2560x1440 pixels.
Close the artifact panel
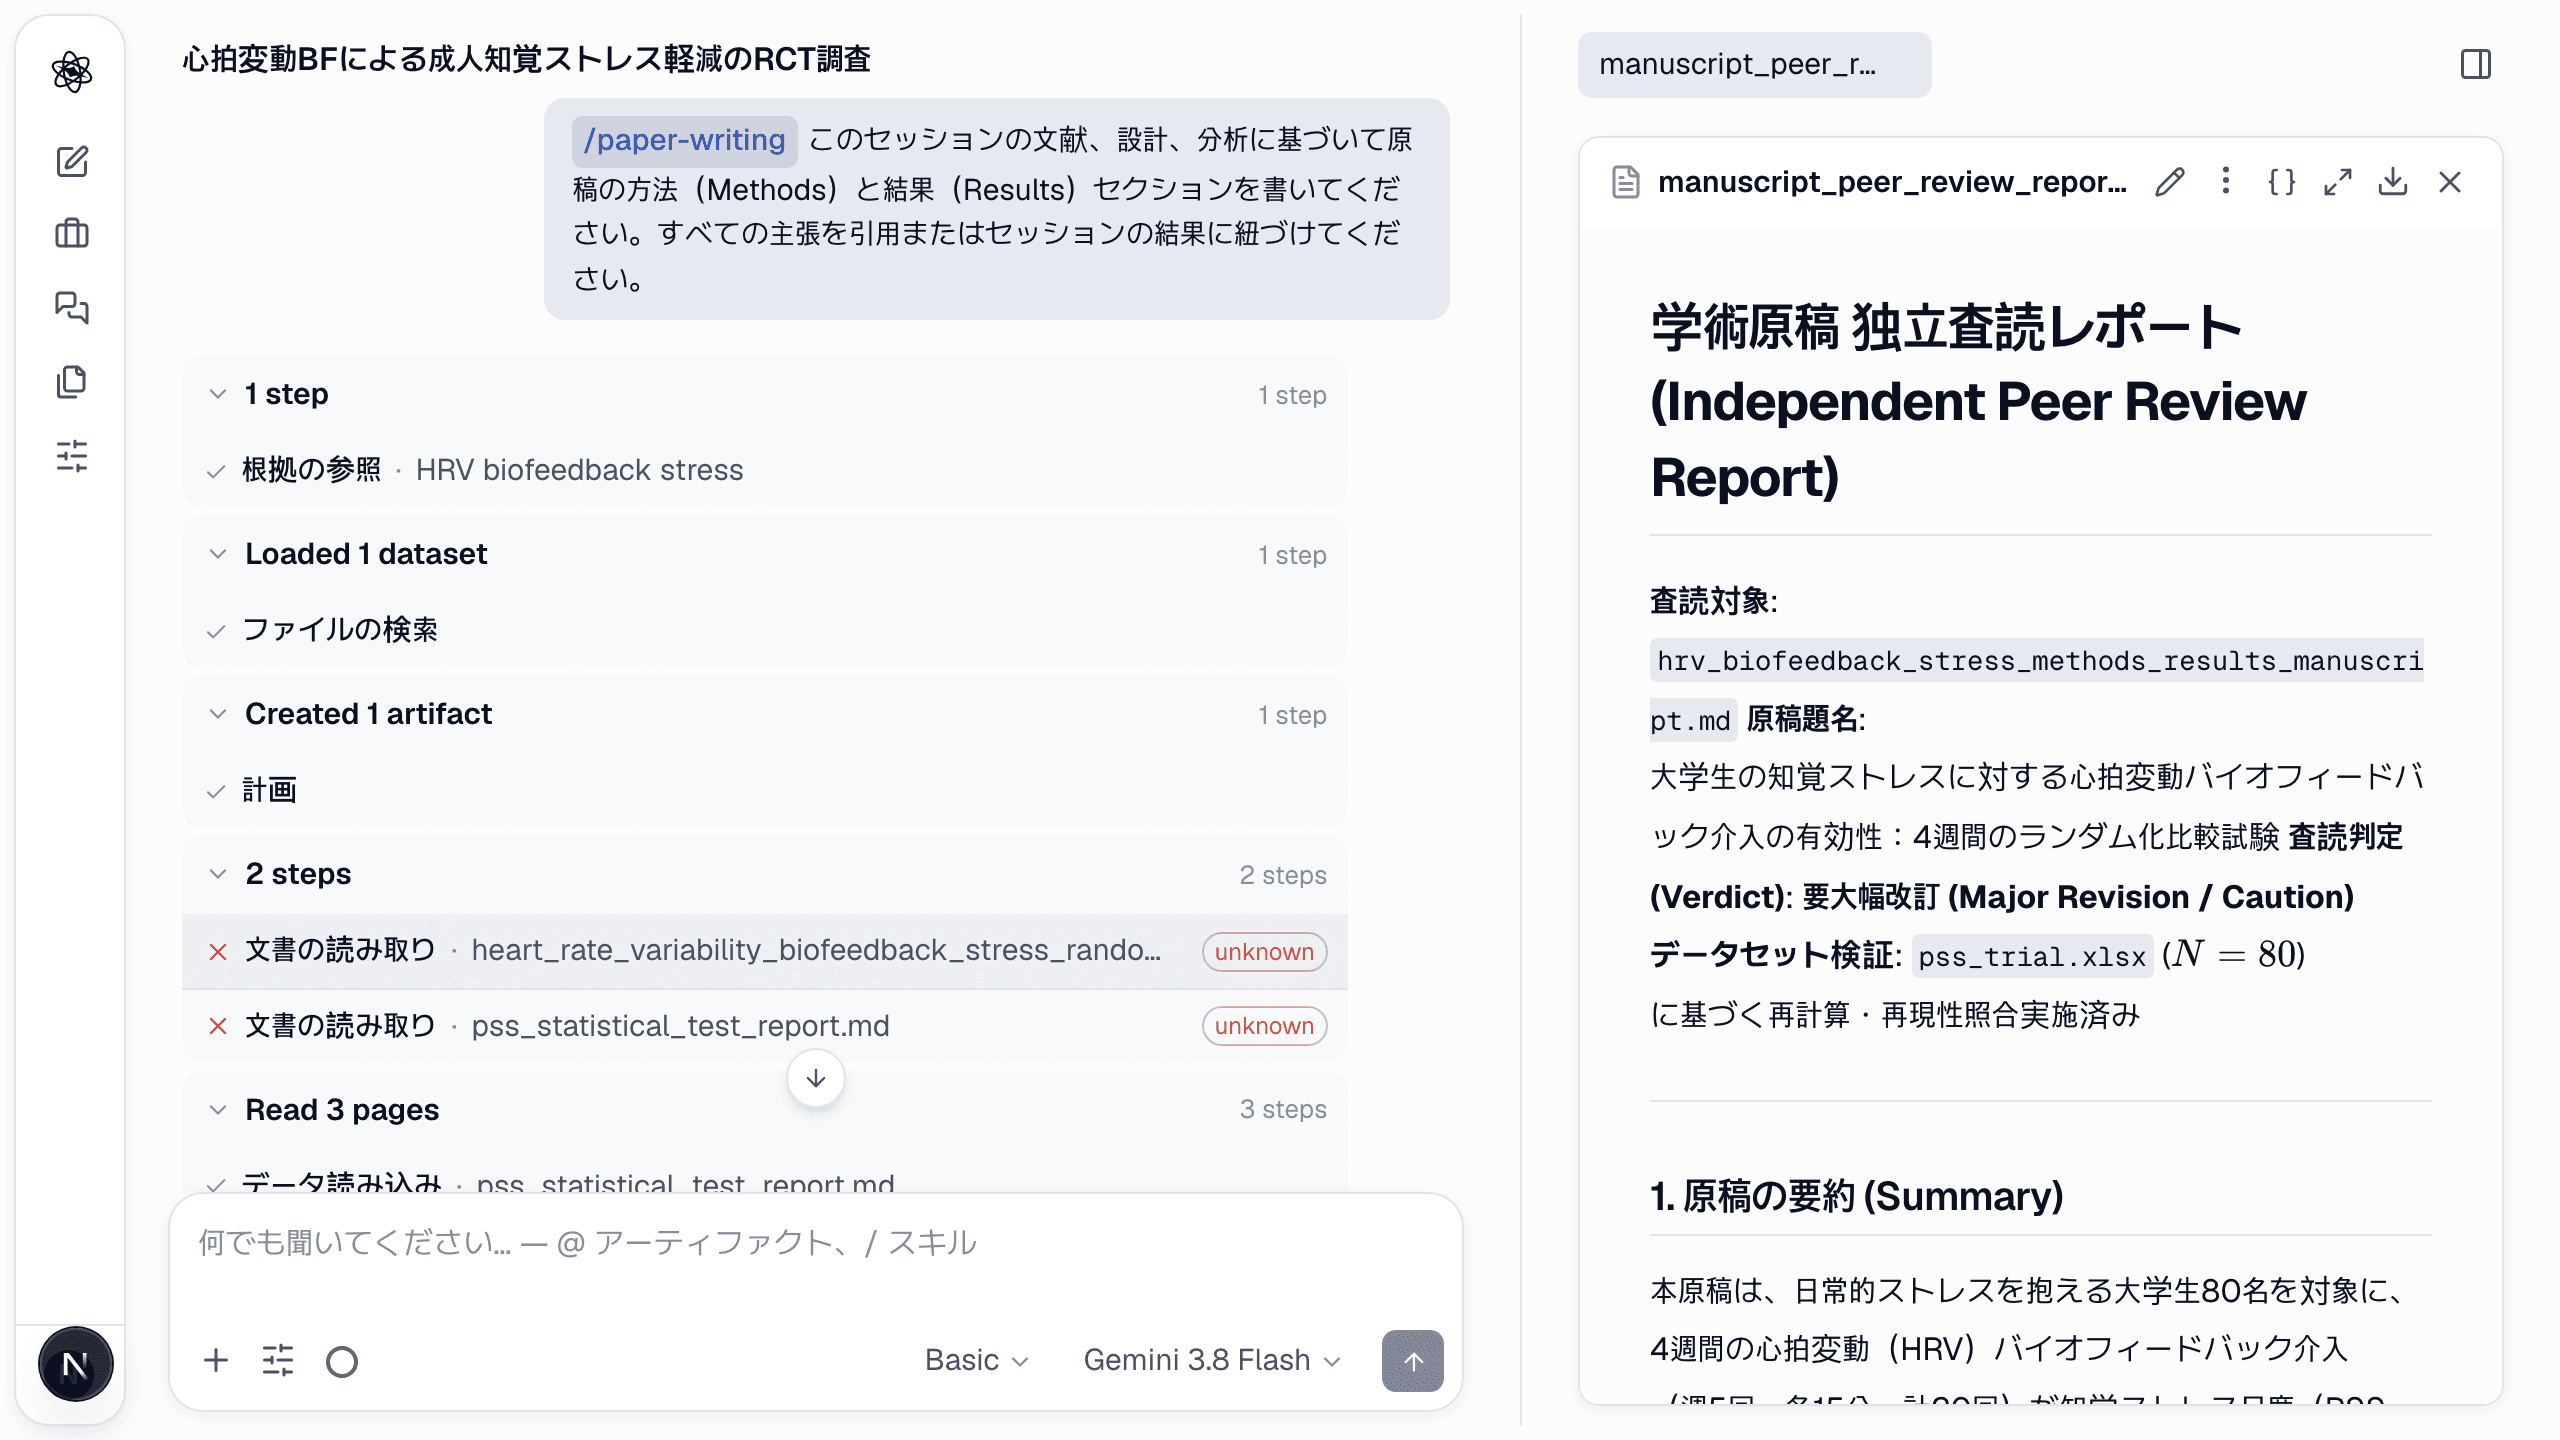click(2450, 182)
